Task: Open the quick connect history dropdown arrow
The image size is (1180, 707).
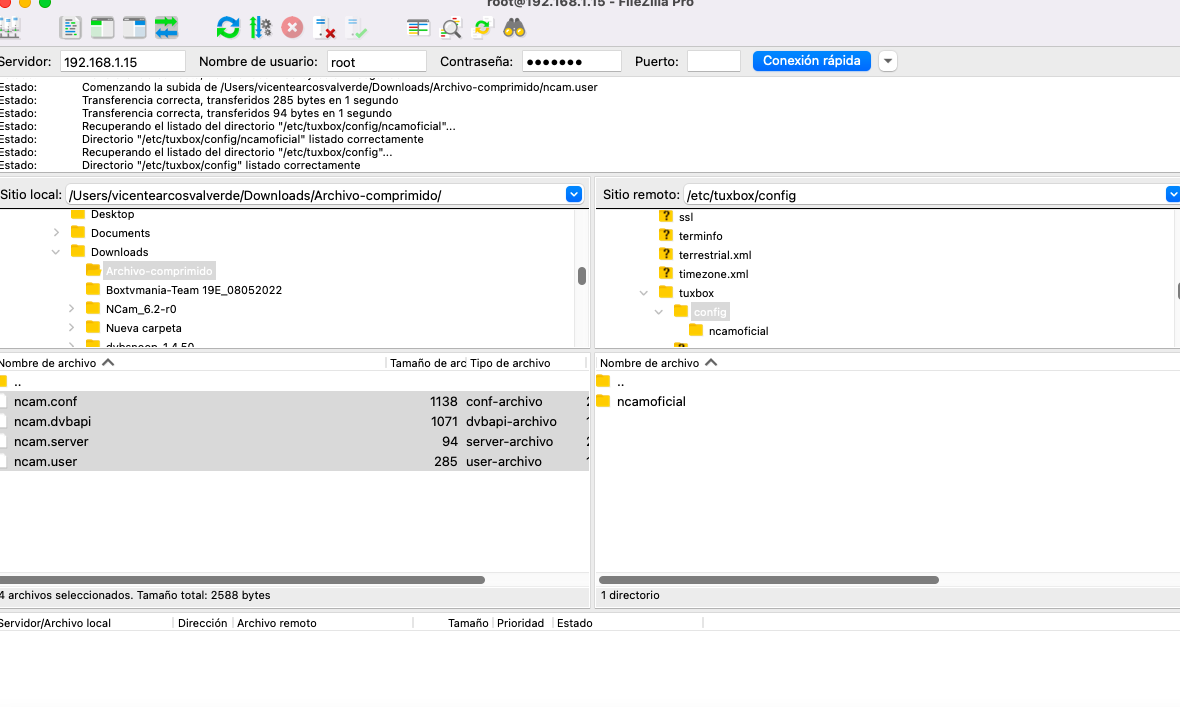Action: tap(888, 61)
